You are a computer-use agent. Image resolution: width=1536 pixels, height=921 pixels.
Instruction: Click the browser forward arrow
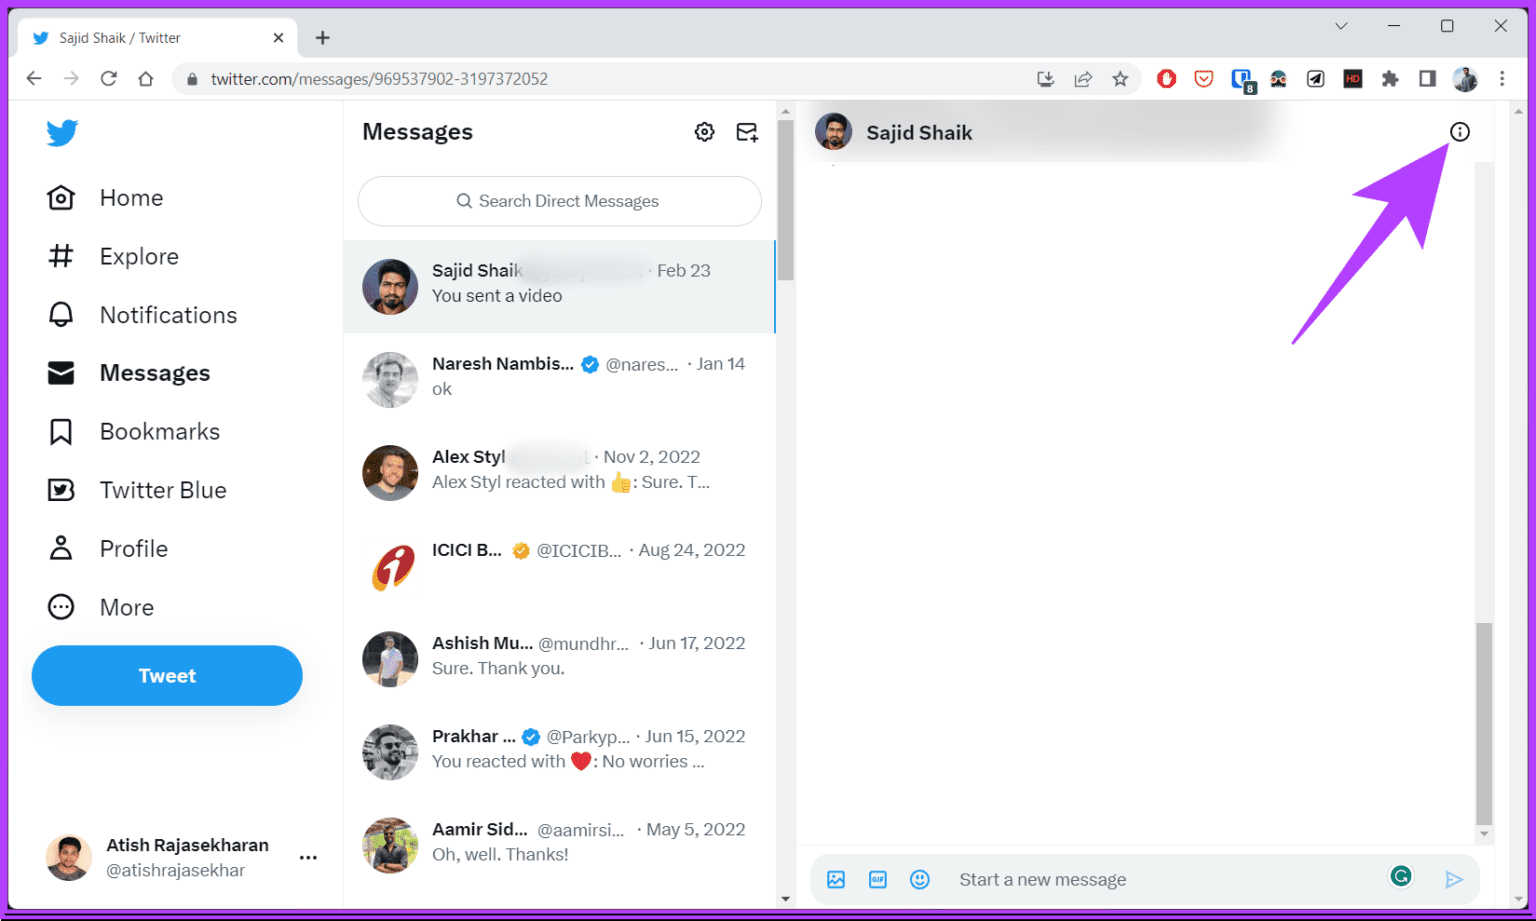pos(71,79)
